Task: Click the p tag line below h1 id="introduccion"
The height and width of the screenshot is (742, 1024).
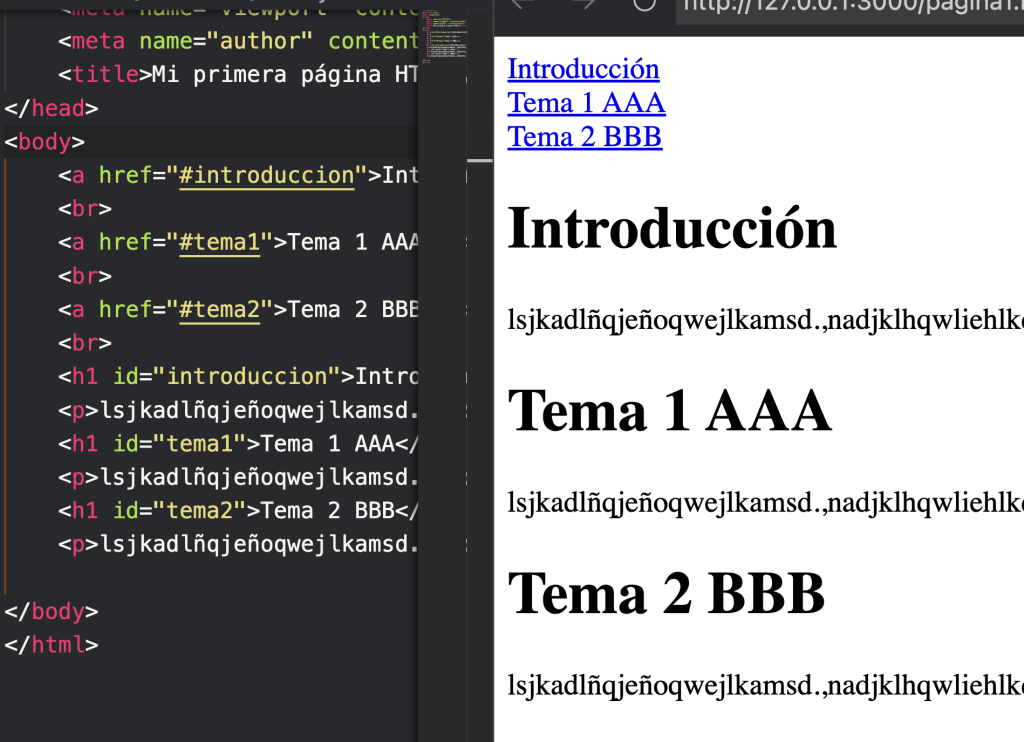Action: (x=238, y=410)
